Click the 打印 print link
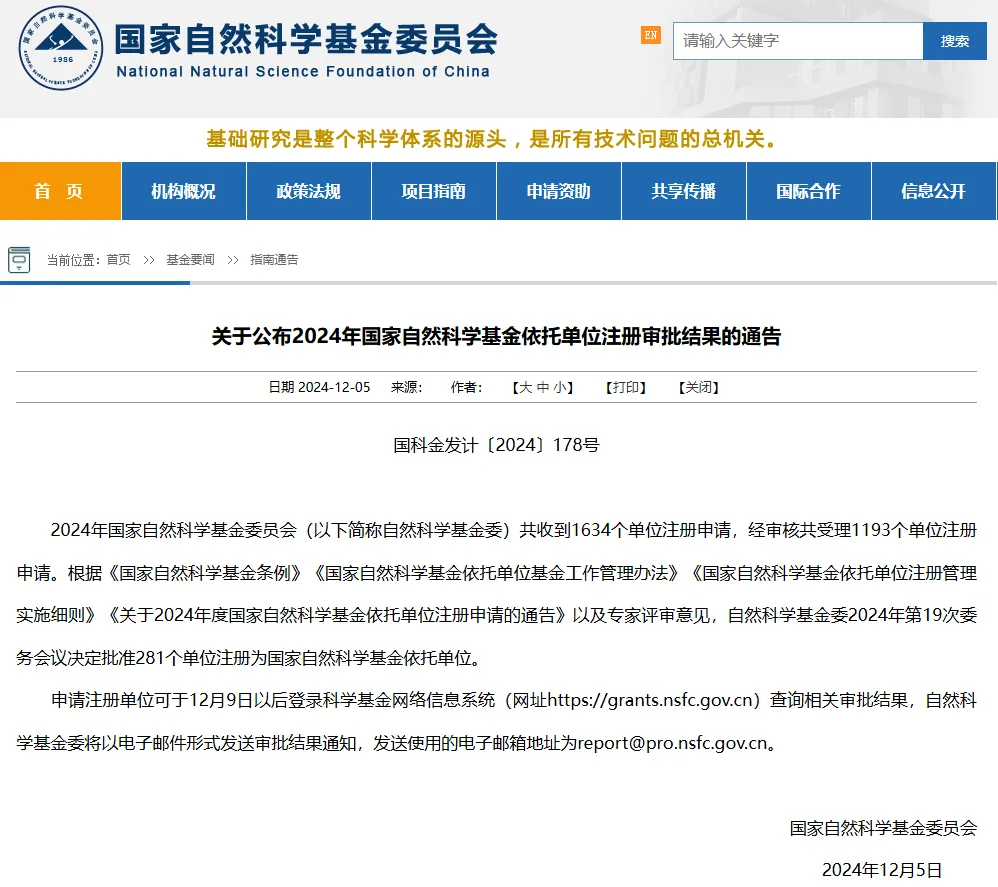998x887 pixels. point(626,388)
